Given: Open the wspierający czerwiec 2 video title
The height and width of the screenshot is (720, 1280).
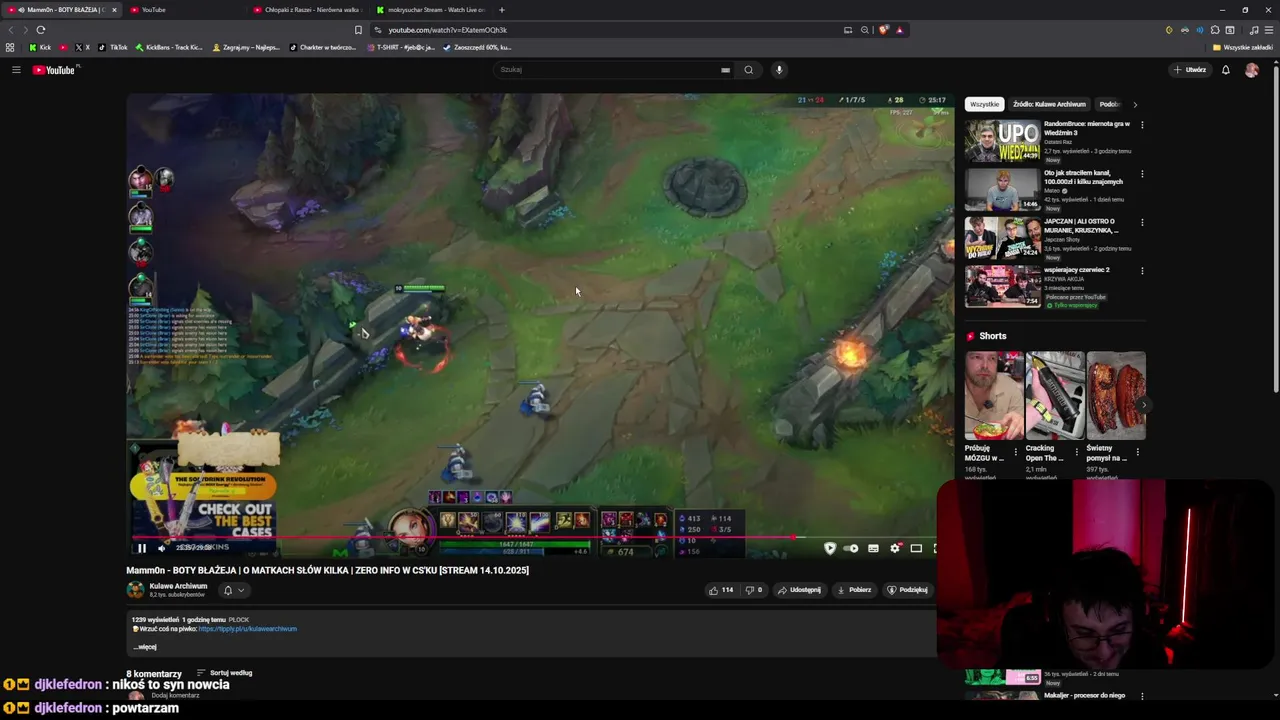Looking at the screenshot, I should click(1077, 270).
